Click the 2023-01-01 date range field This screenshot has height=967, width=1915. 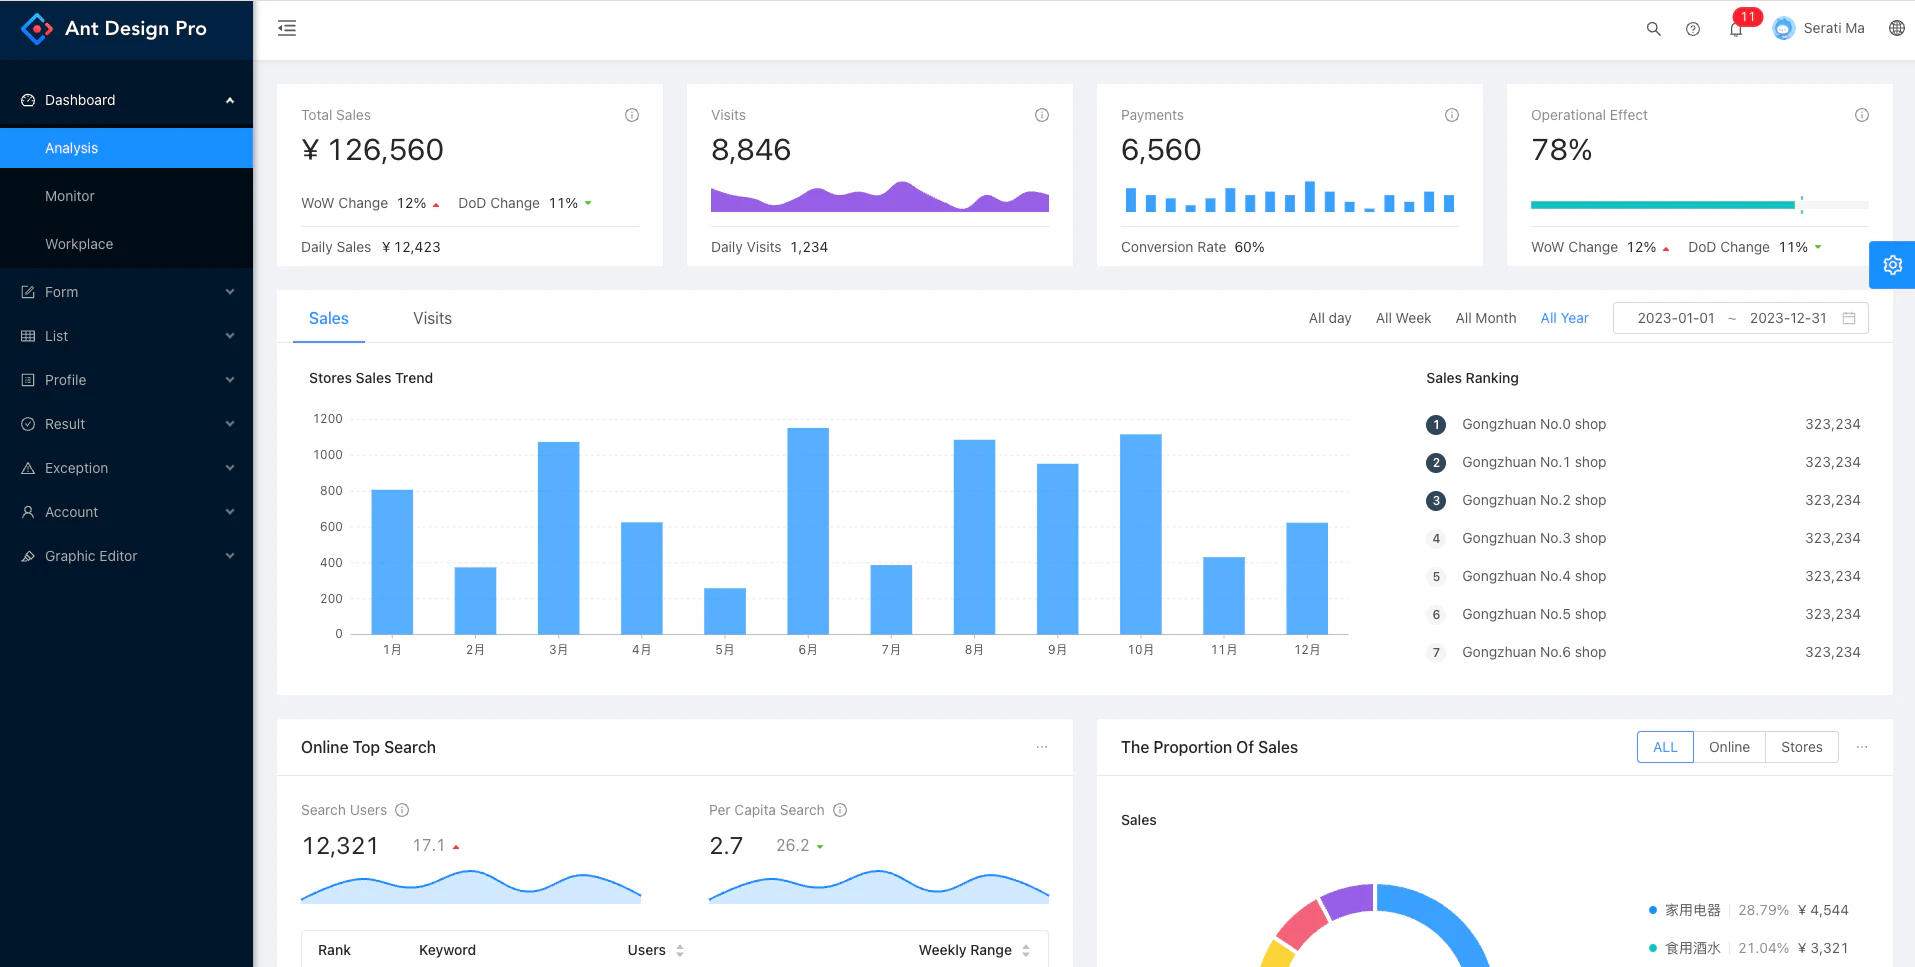point(1676,318)
